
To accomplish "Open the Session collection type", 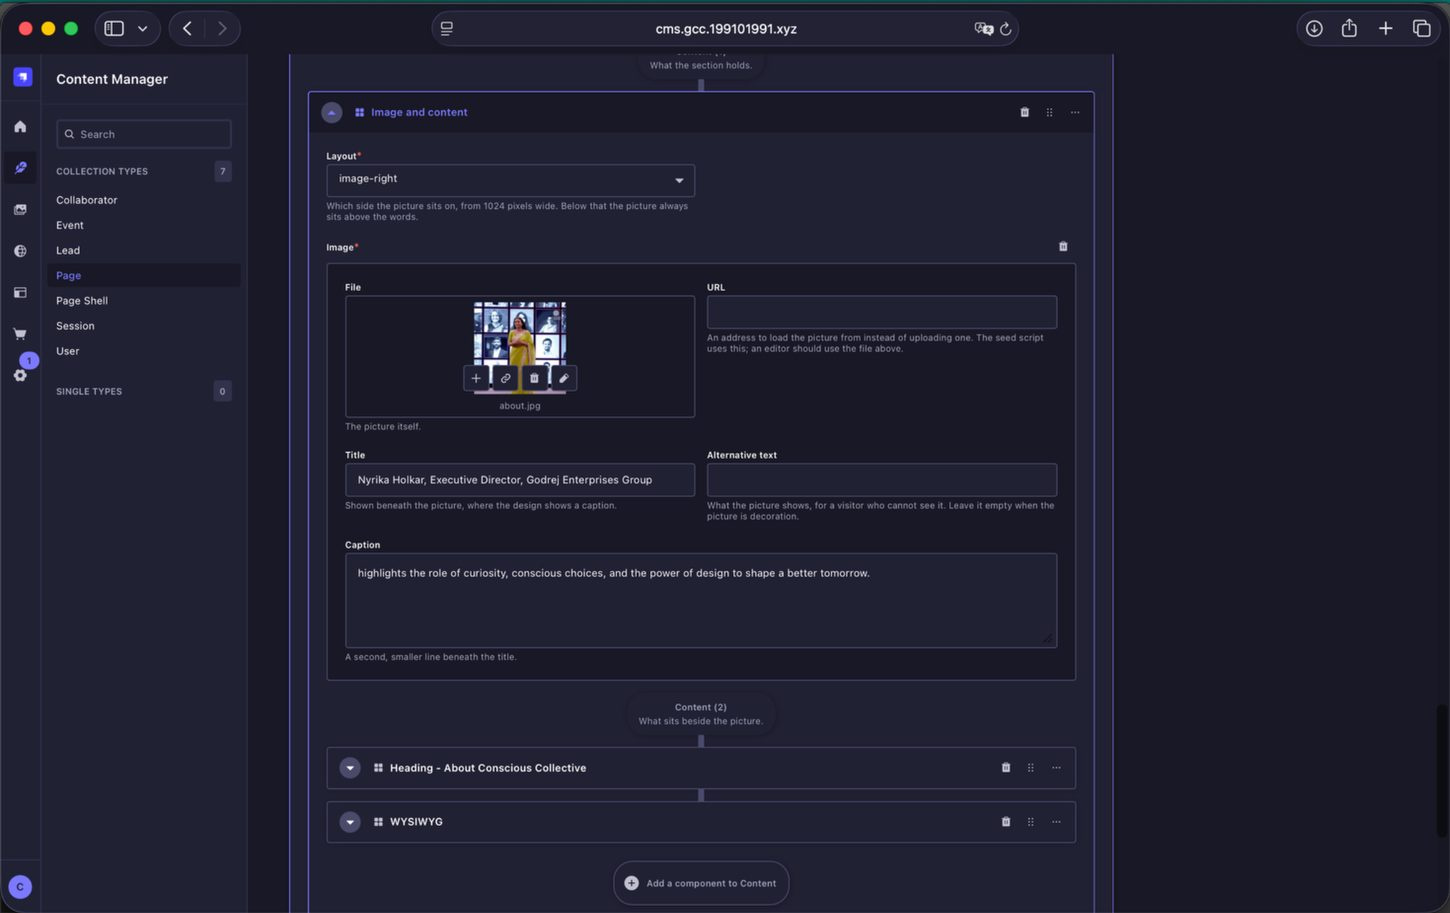I will click(x=75, y=326).
